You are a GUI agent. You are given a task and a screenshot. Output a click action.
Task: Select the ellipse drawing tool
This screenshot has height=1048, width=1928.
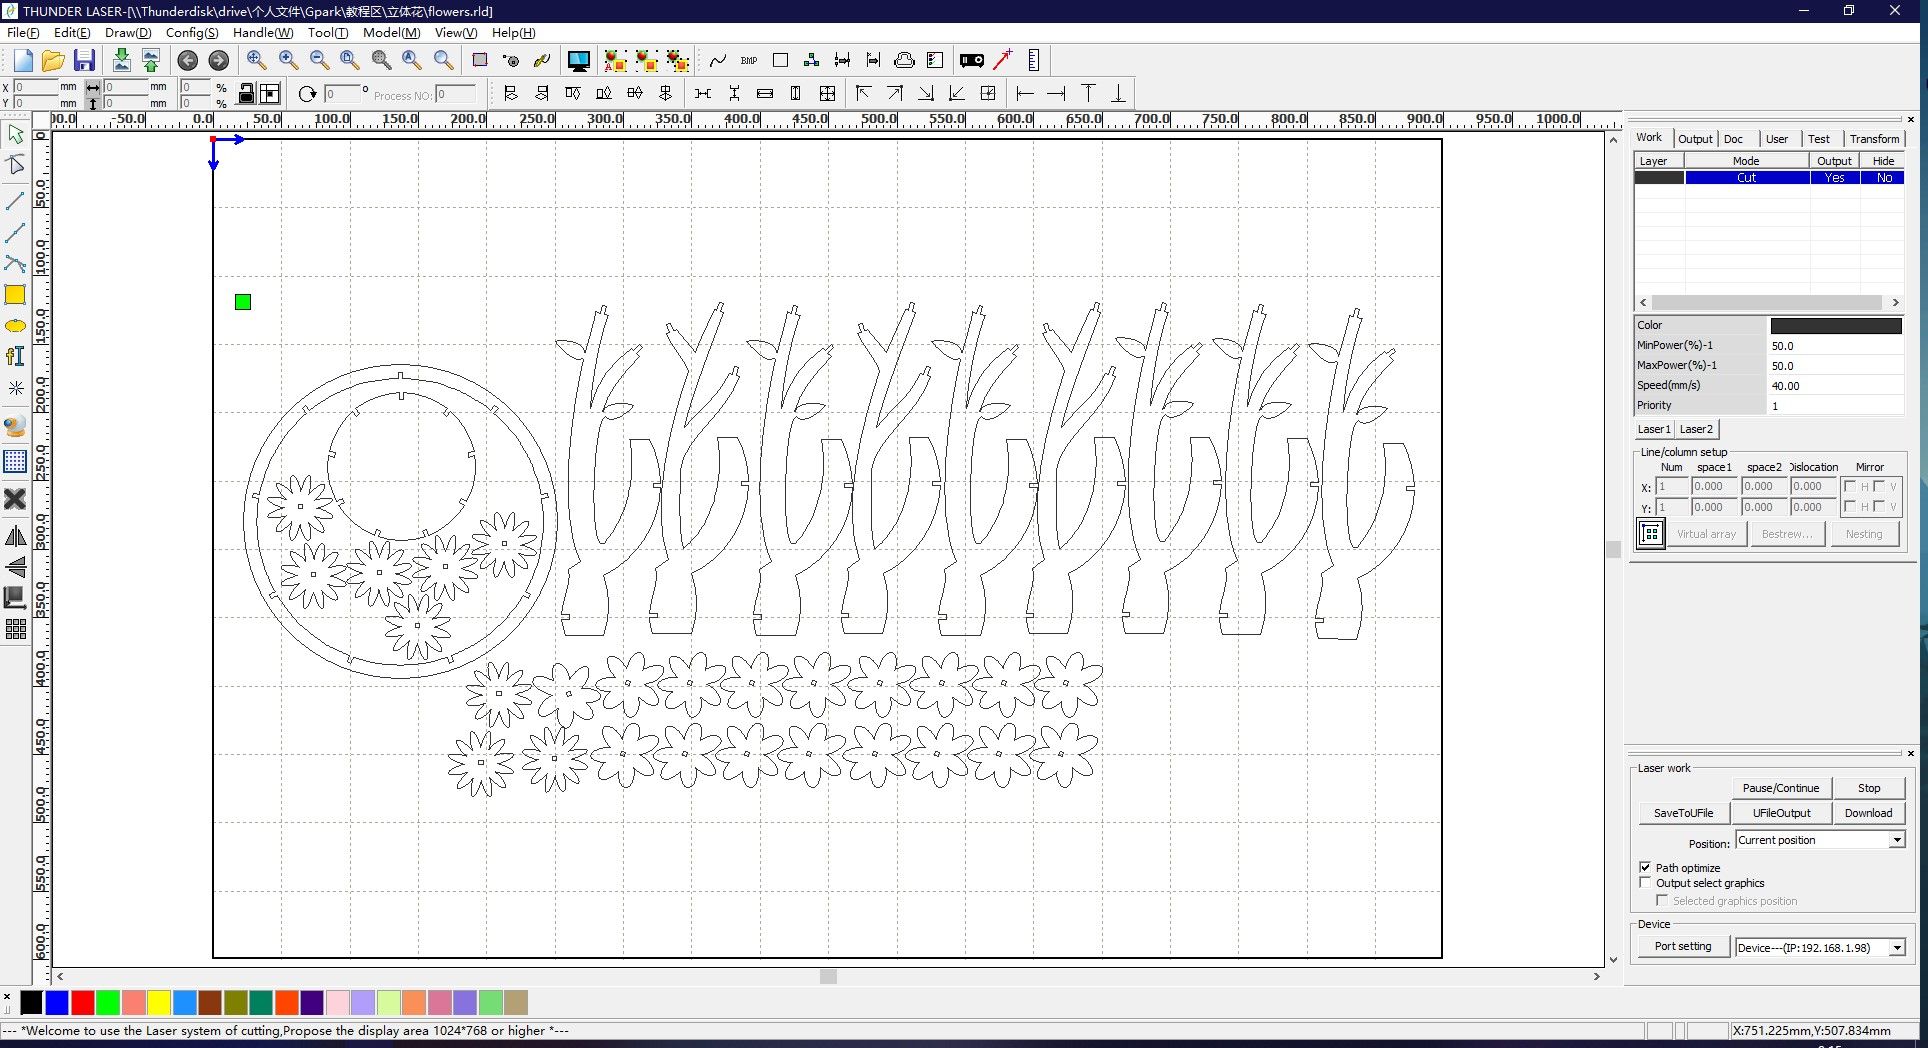(15, 326)
